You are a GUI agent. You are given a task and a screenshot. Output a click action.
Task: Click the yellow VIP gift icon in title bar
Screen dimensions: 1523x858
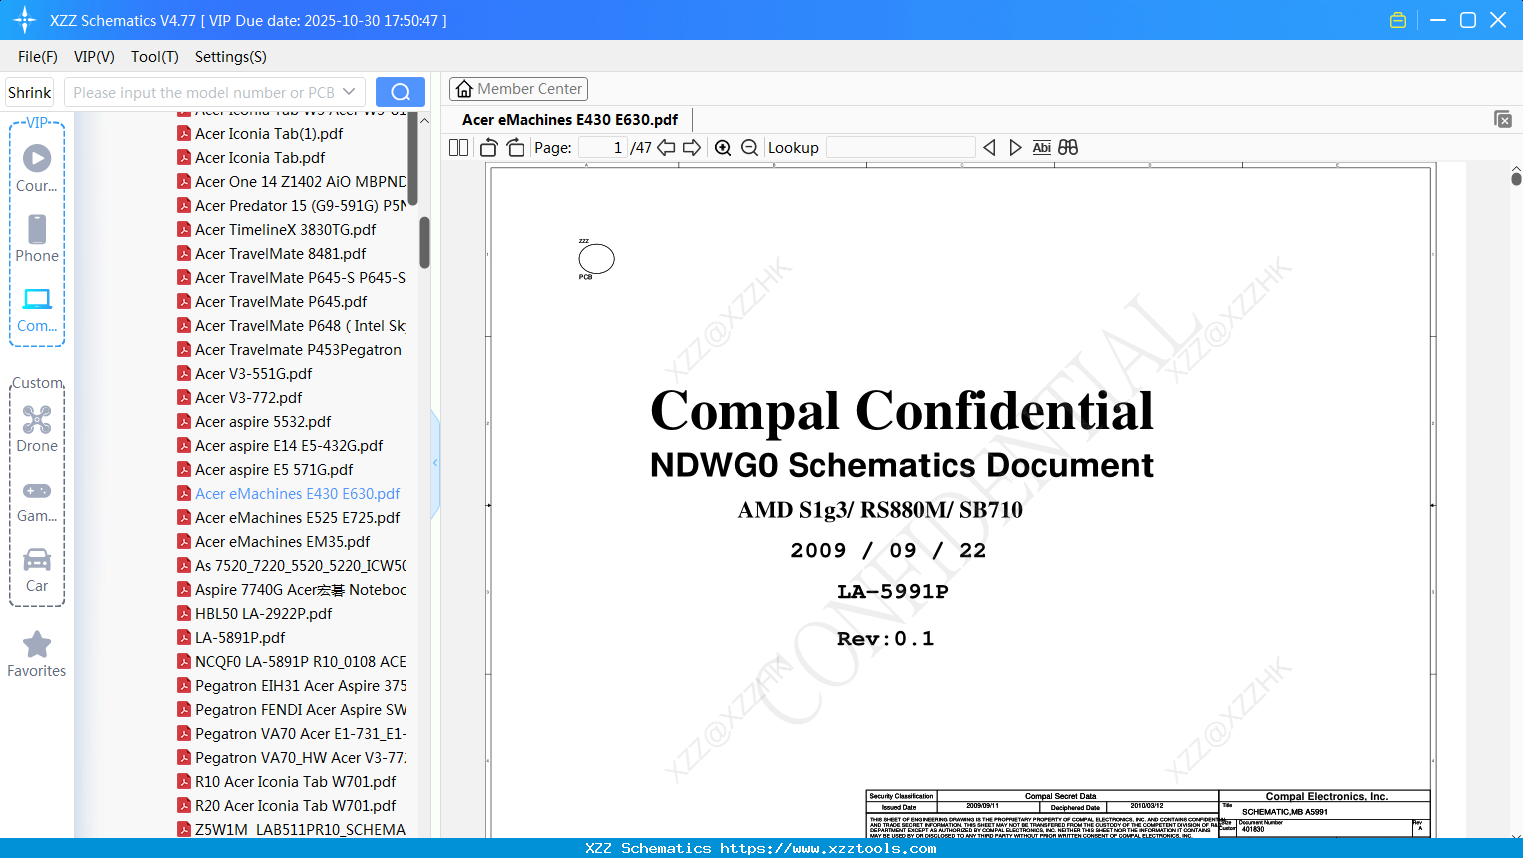(1398, 20)
